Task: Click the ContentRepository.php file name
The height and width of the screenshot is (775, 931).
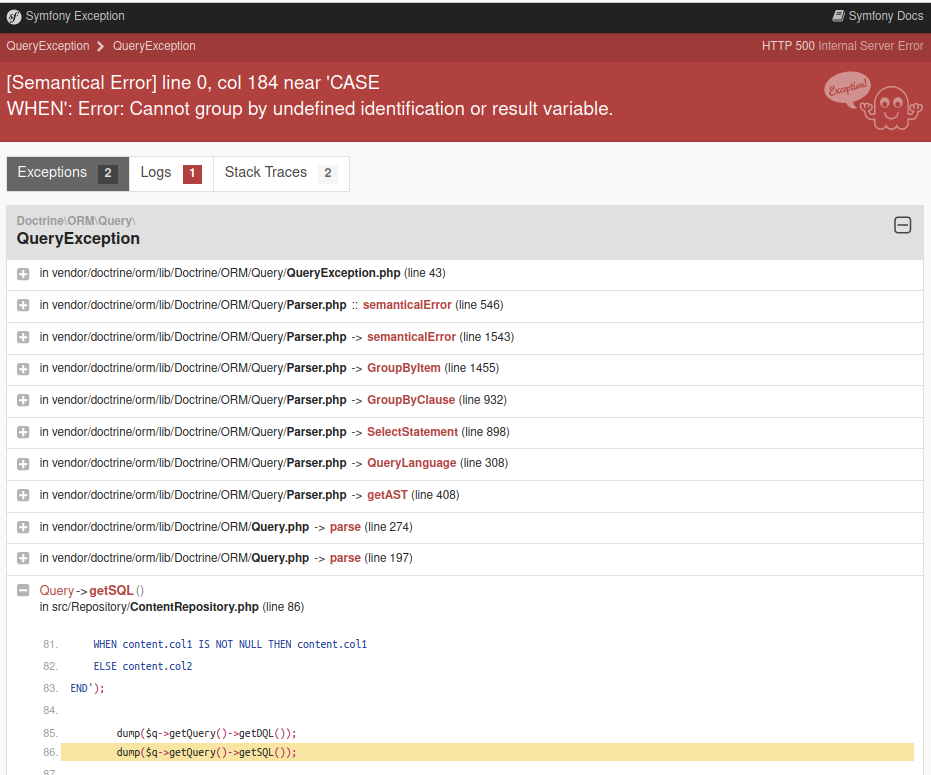Action: coord(194,607)
